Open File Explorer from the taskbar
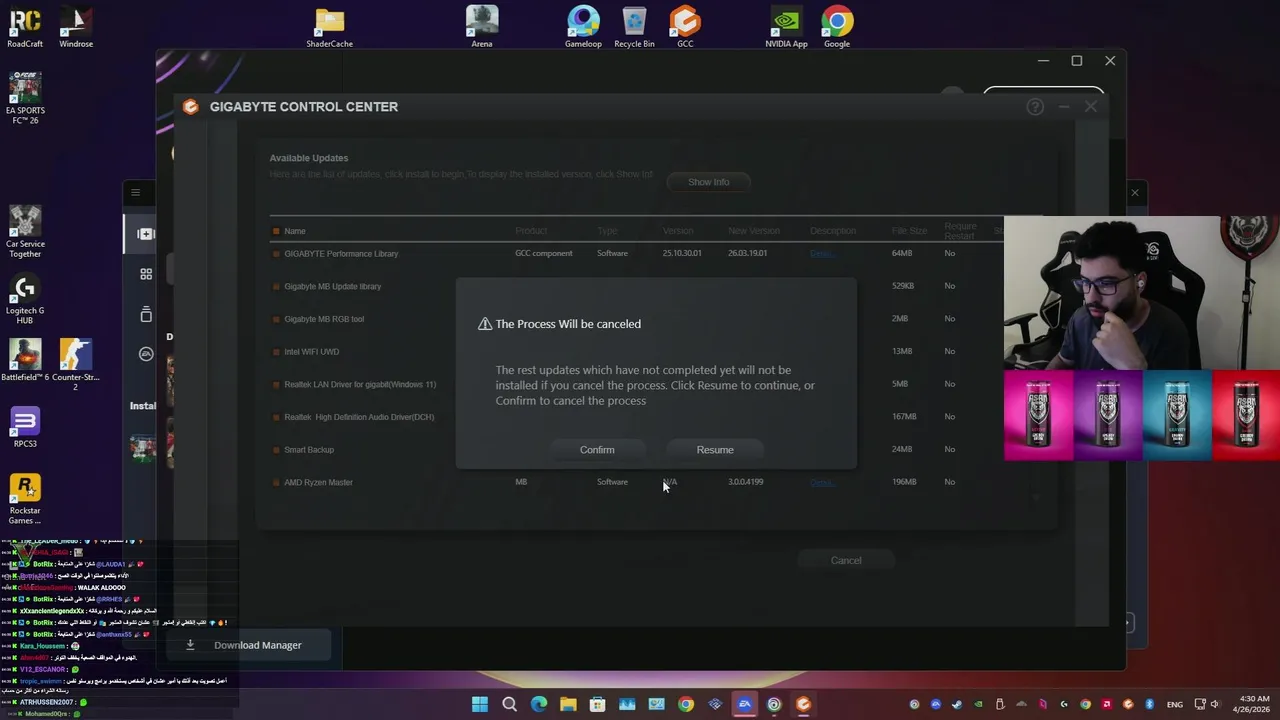Image resolution: width=1280 pixels, height=720 pixels. point(568,704)
